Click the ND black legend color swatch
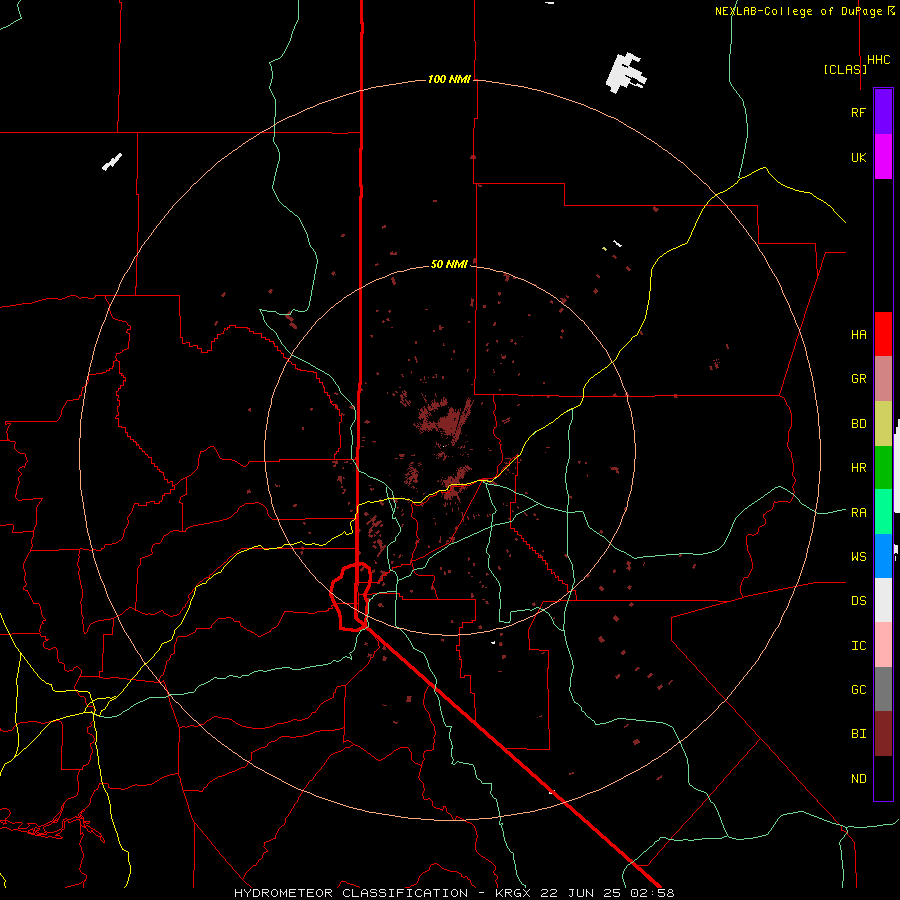Image resolution: width=900 pixels, height=900 pixels. click(x=883, y=778)
